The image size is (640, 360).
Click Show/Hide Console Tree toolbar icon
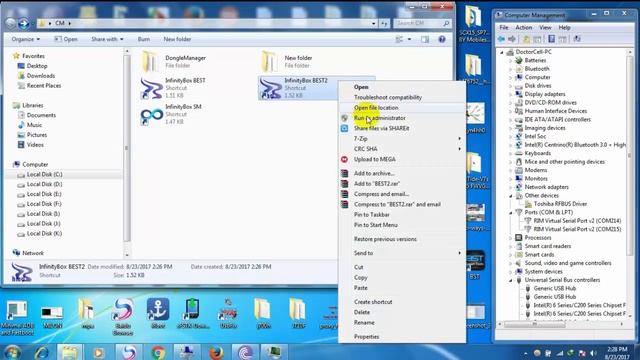[x=537, y=39]
